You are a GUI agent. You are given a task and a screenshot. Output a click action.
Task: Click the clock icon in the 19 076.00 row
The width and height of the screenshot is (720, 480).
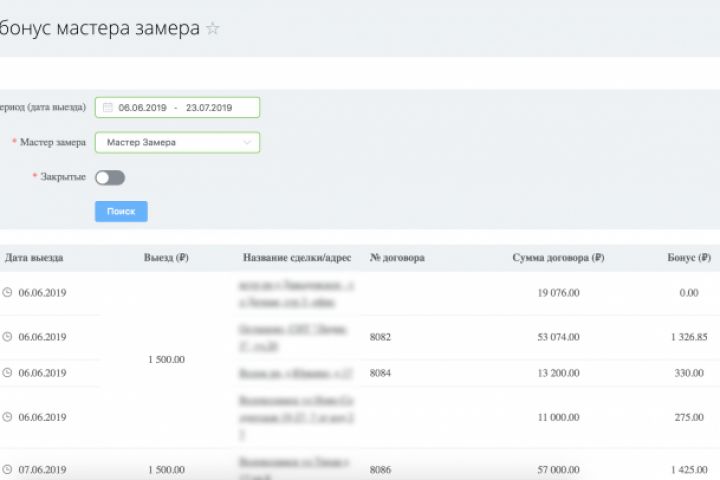click(x=8, y=293)
